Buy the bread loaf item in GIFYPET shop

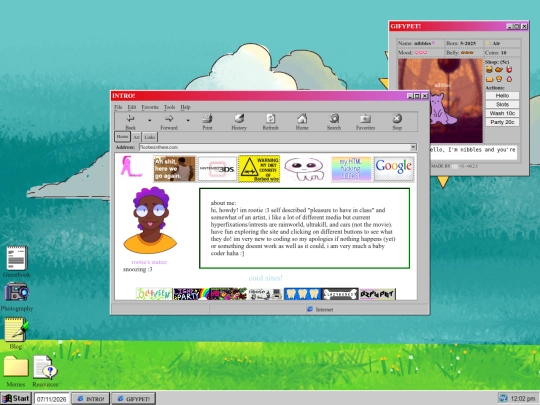(x=489, y=79)
